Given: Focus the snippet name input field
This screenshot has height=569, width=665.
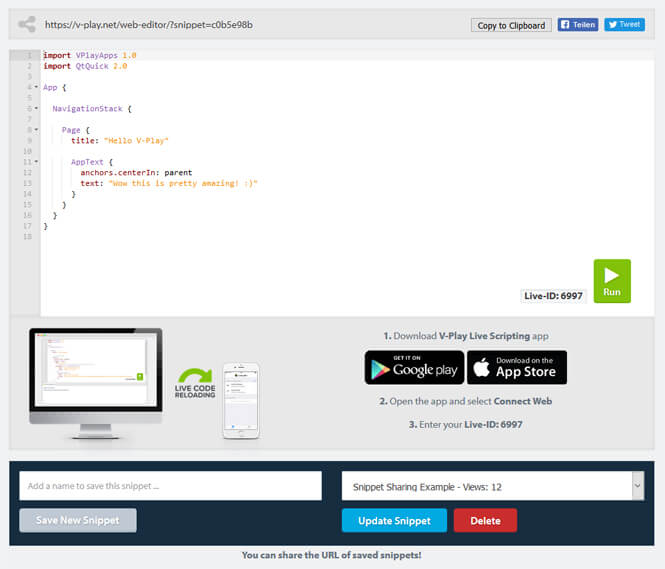Looking at the screenshot, I should (170, 486).
